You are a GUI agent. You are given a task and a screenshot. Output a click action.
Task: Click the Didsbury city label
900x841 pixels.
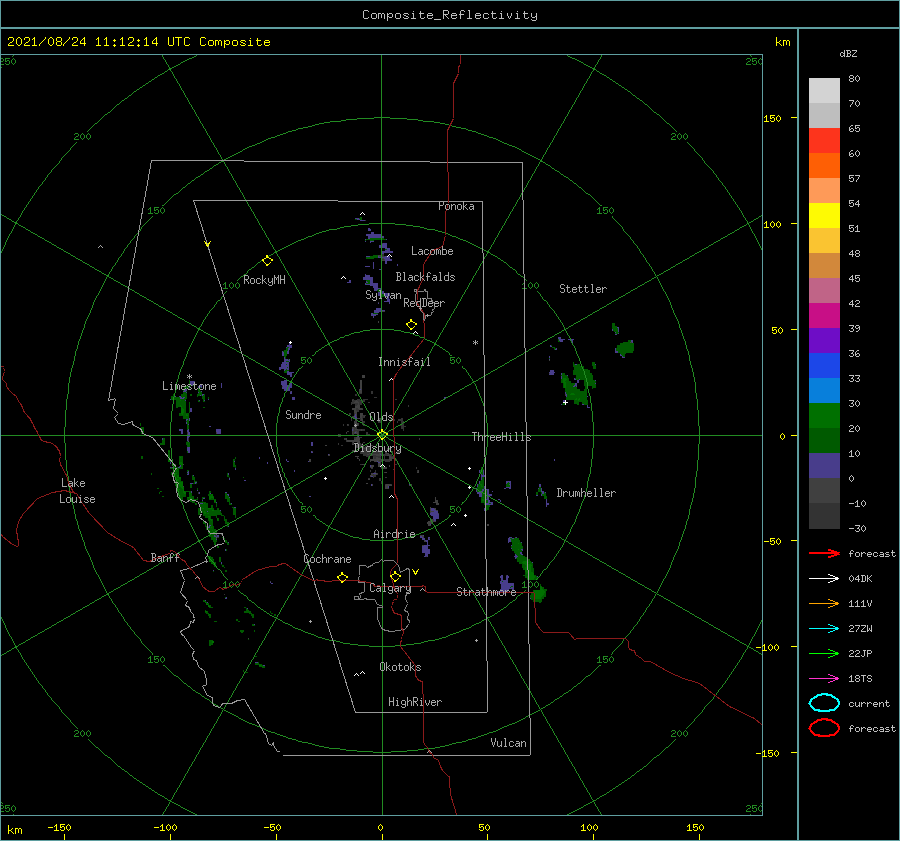click(377, 448)
